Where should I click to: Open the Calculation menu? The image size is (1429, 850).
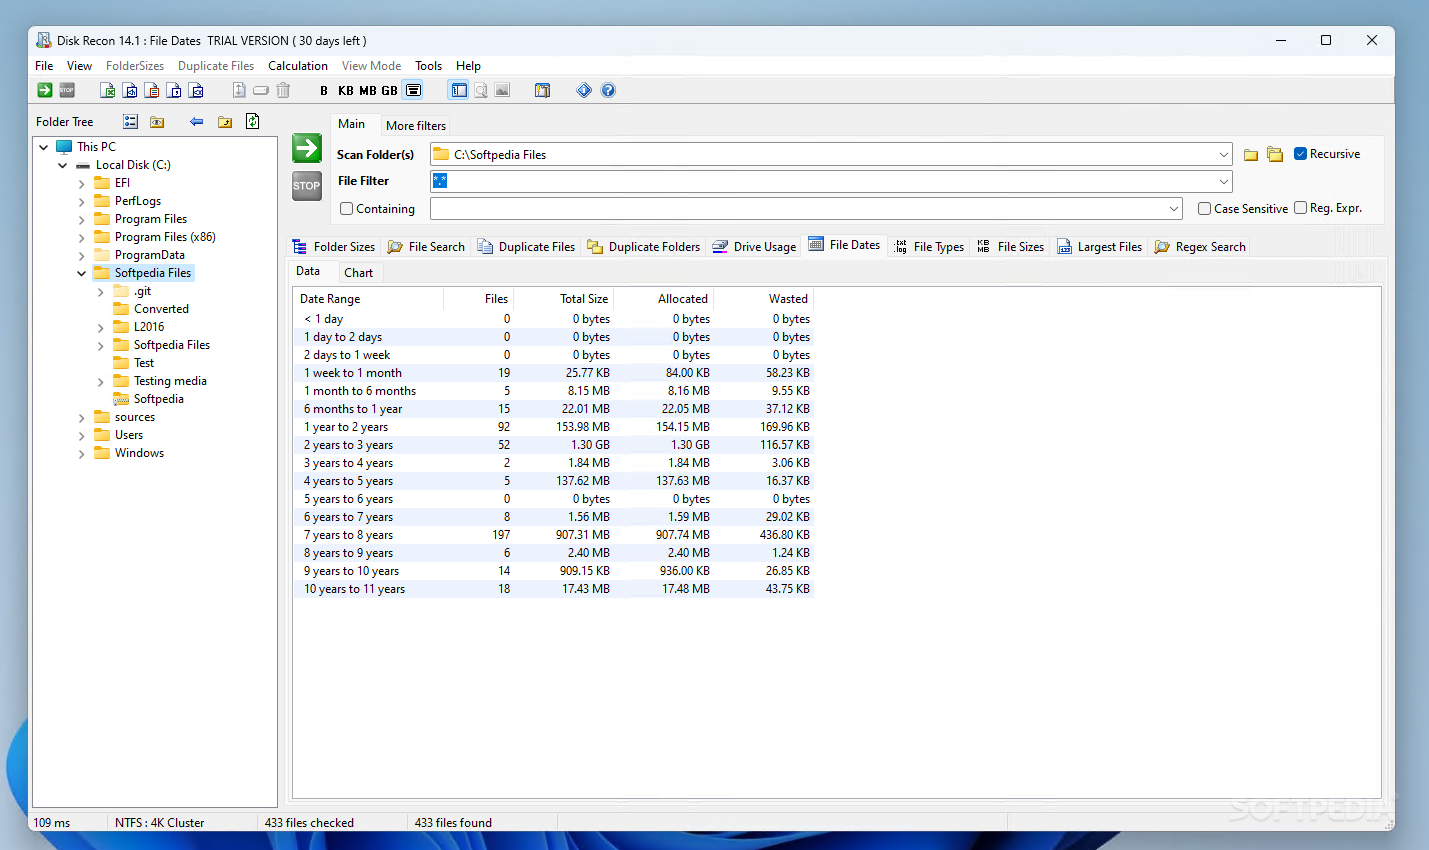click(298, 66)
